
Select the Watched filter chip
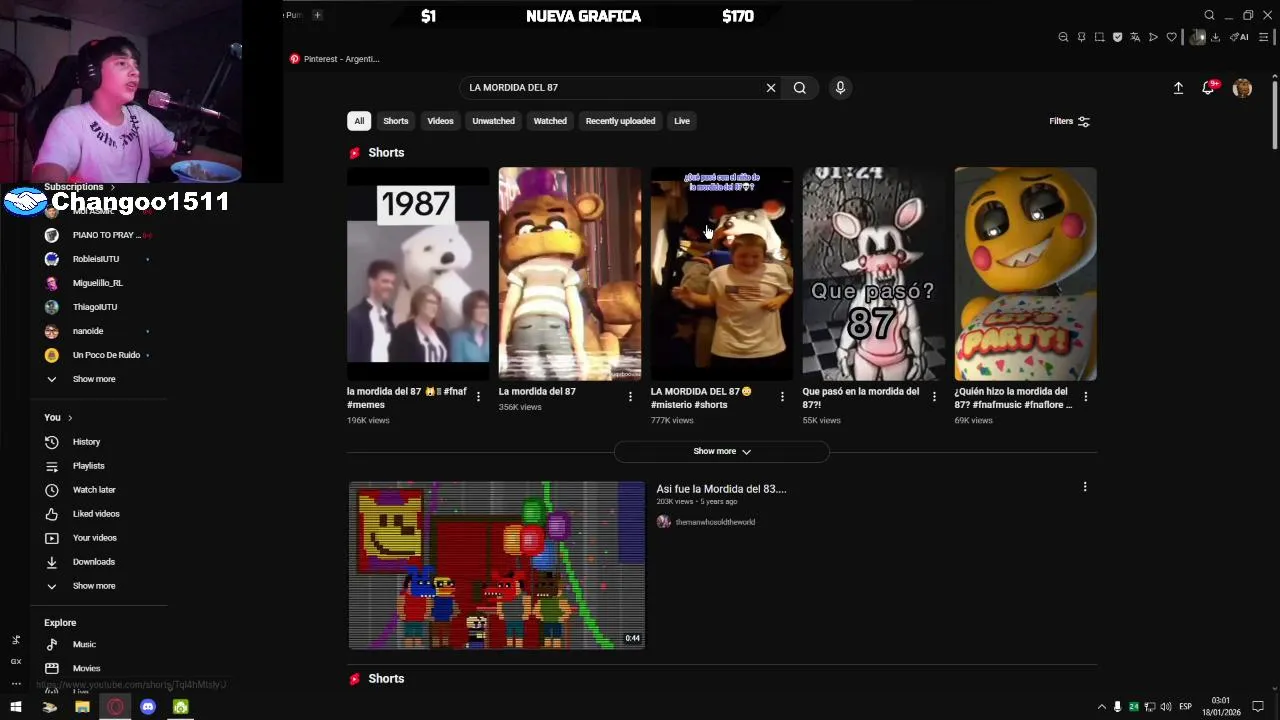[550, 121]
